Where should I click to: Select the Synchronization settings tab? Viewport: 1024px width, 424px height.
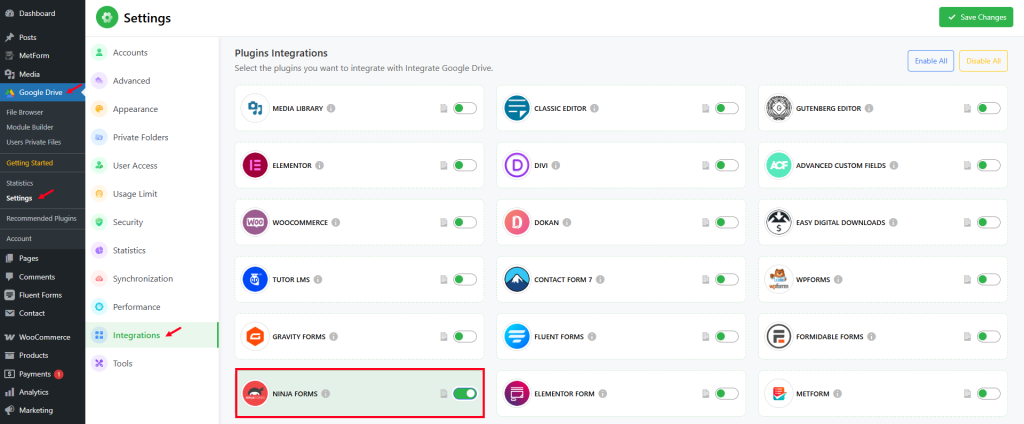(x=152, y=278)
